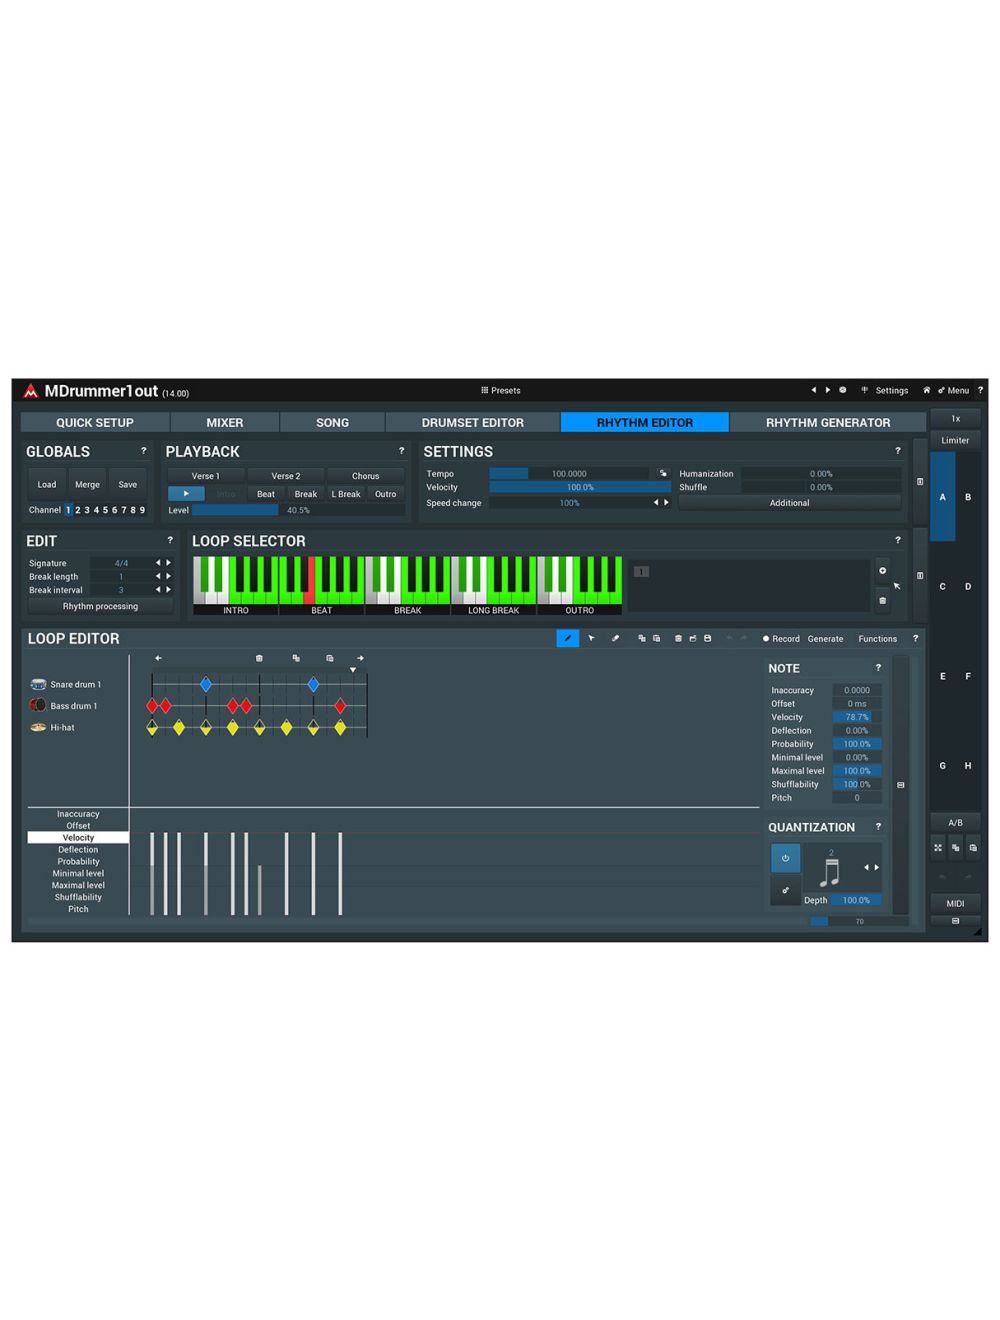Click the home icon in title bar

926,390
